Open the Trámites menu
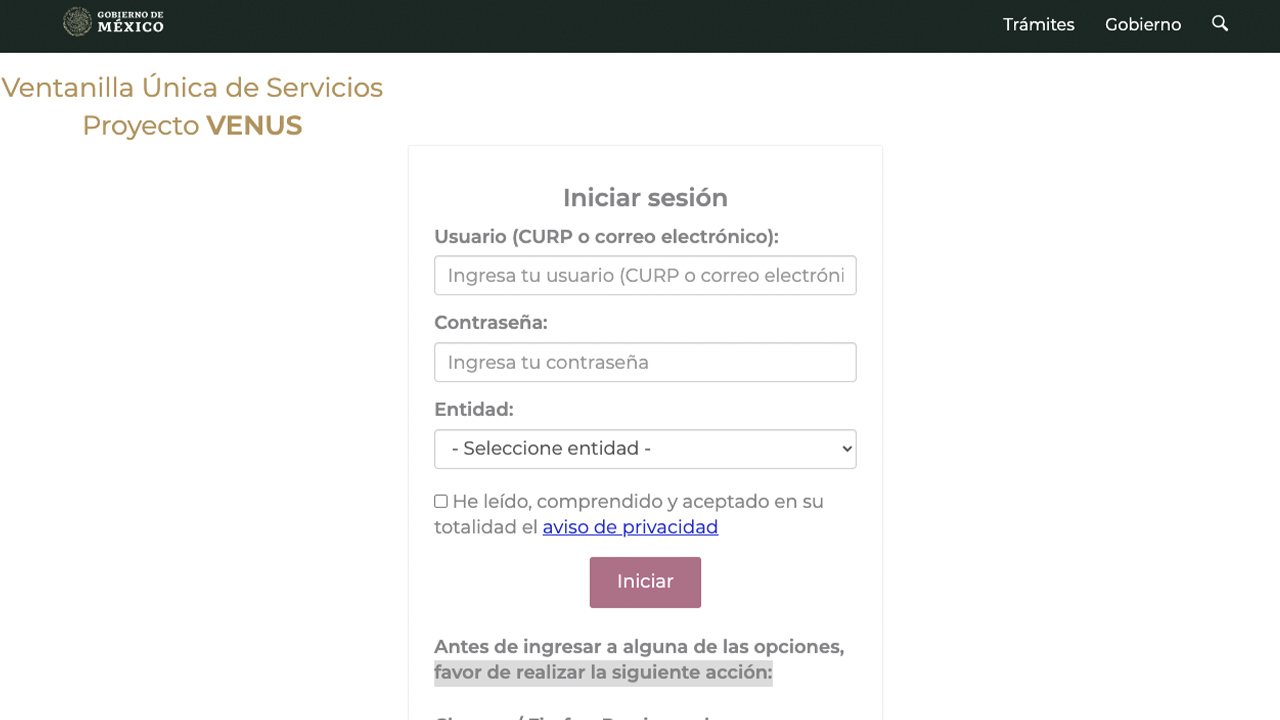This screenshot has height=720, width=1280. (x=1039, y=25)
